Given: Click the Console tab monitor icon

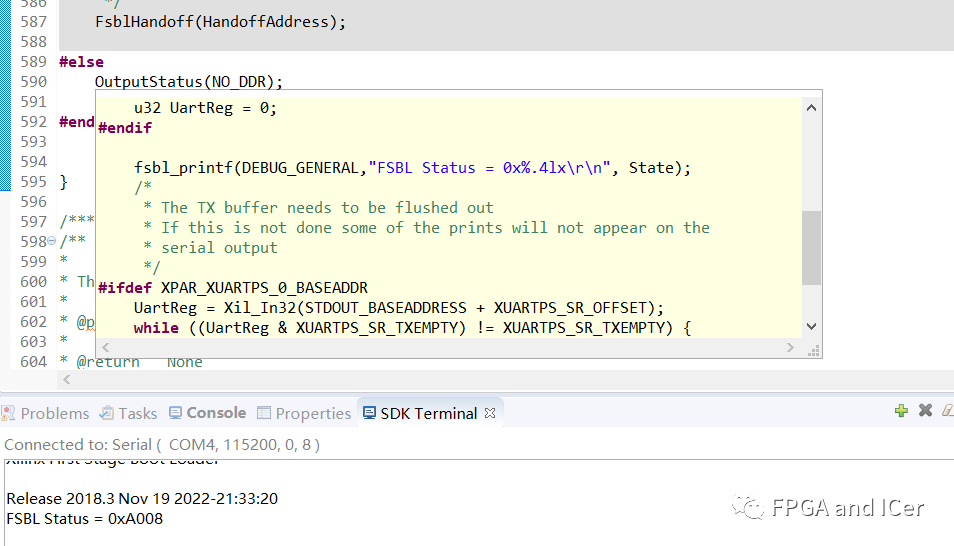Looking at the screenshot, I should [x=175, y=413].
